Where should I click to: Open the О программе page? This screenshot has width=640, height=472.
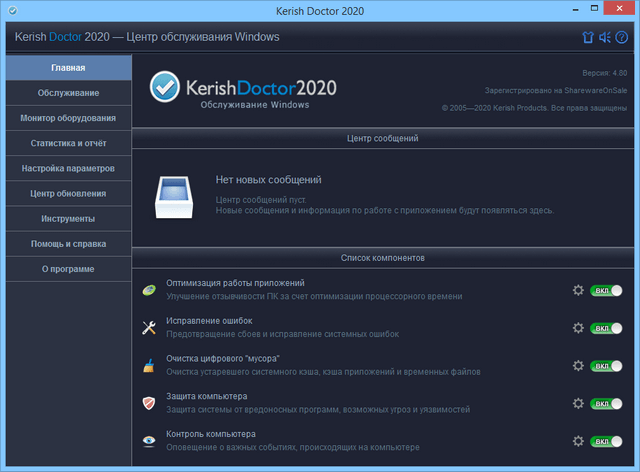[69, 269]
